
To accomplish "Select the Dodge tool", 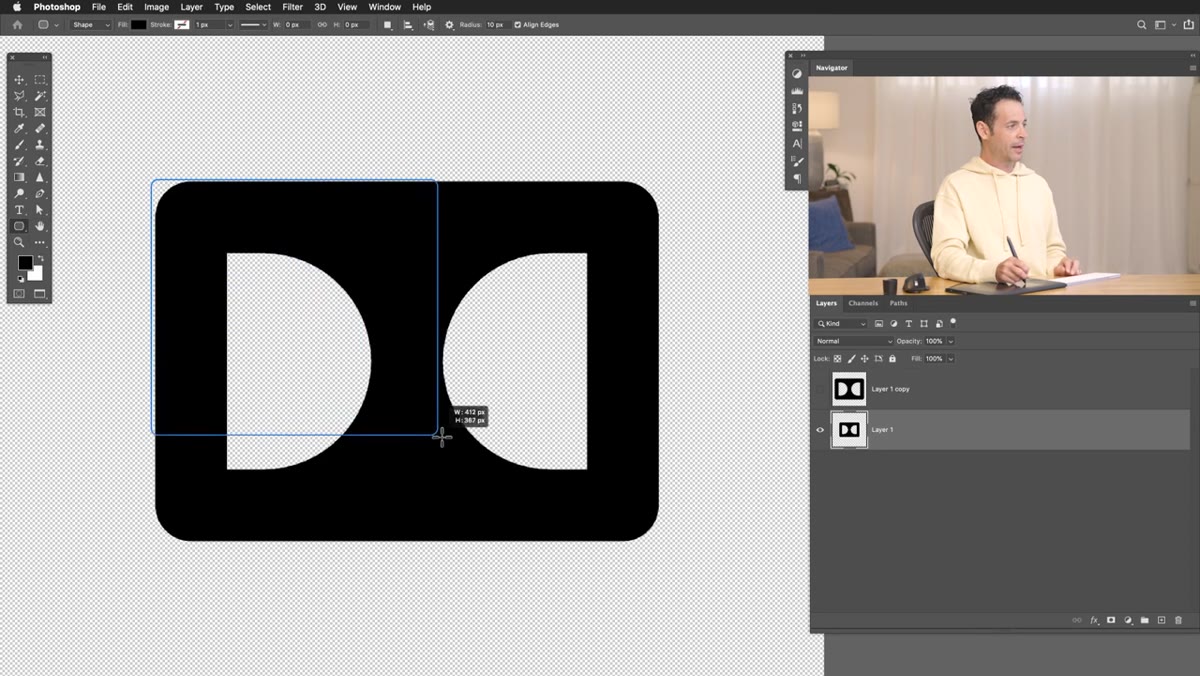I will click(19, 193).
